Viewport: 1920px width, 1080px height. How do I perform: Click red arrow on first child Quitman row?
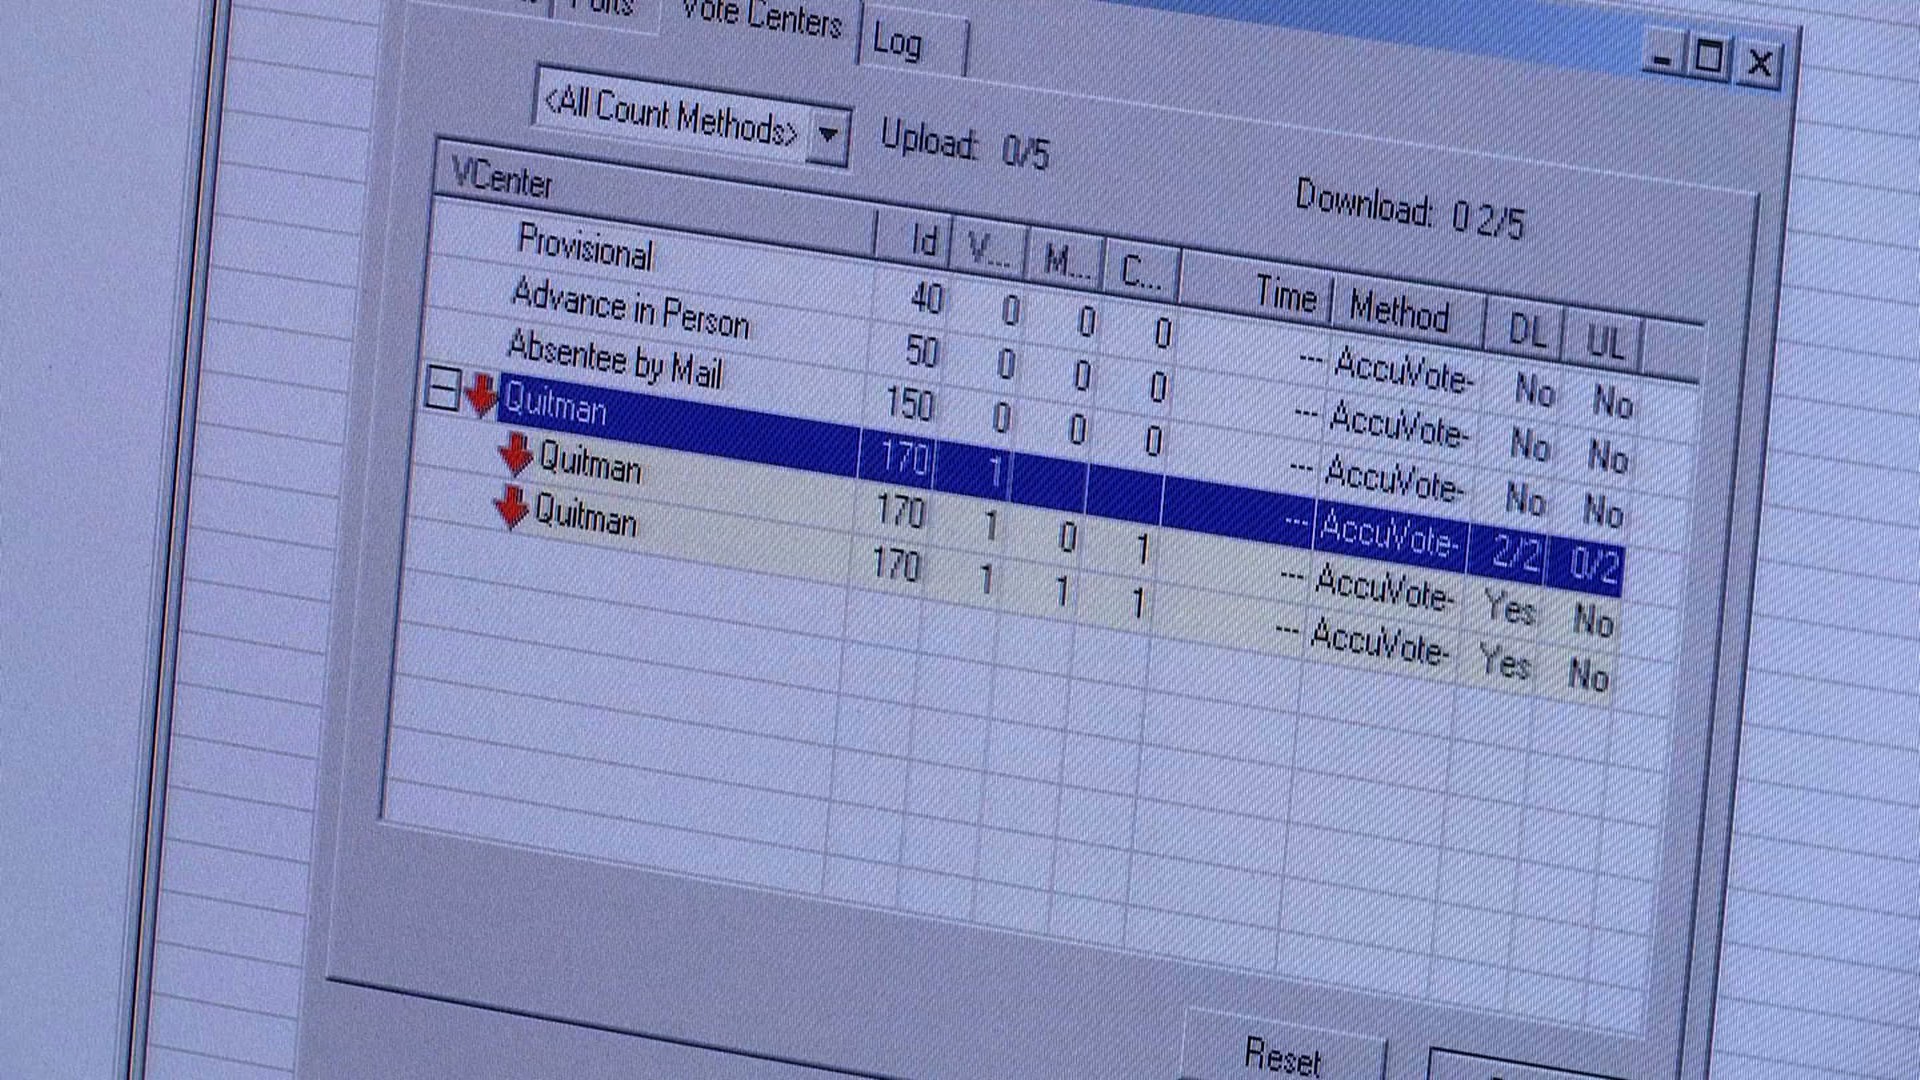[516, 453]
